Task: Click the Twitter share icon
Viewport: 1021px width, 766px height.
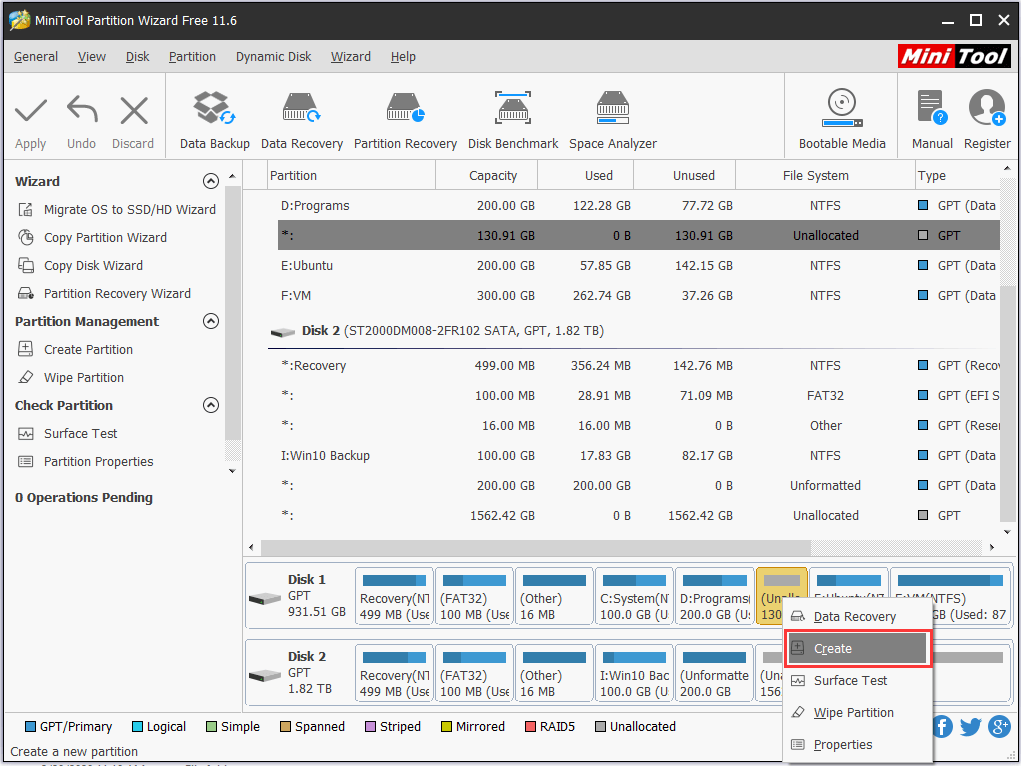Action: (970, 726)
